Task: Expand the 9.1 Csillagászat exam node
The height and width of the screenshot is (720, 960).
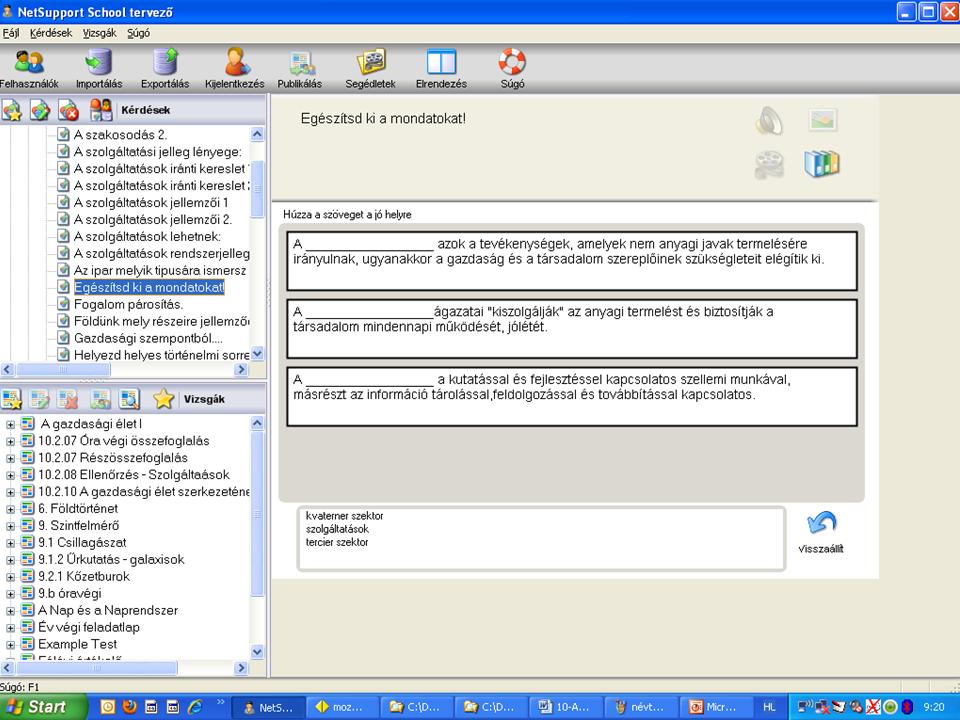Action: [11, 542]
